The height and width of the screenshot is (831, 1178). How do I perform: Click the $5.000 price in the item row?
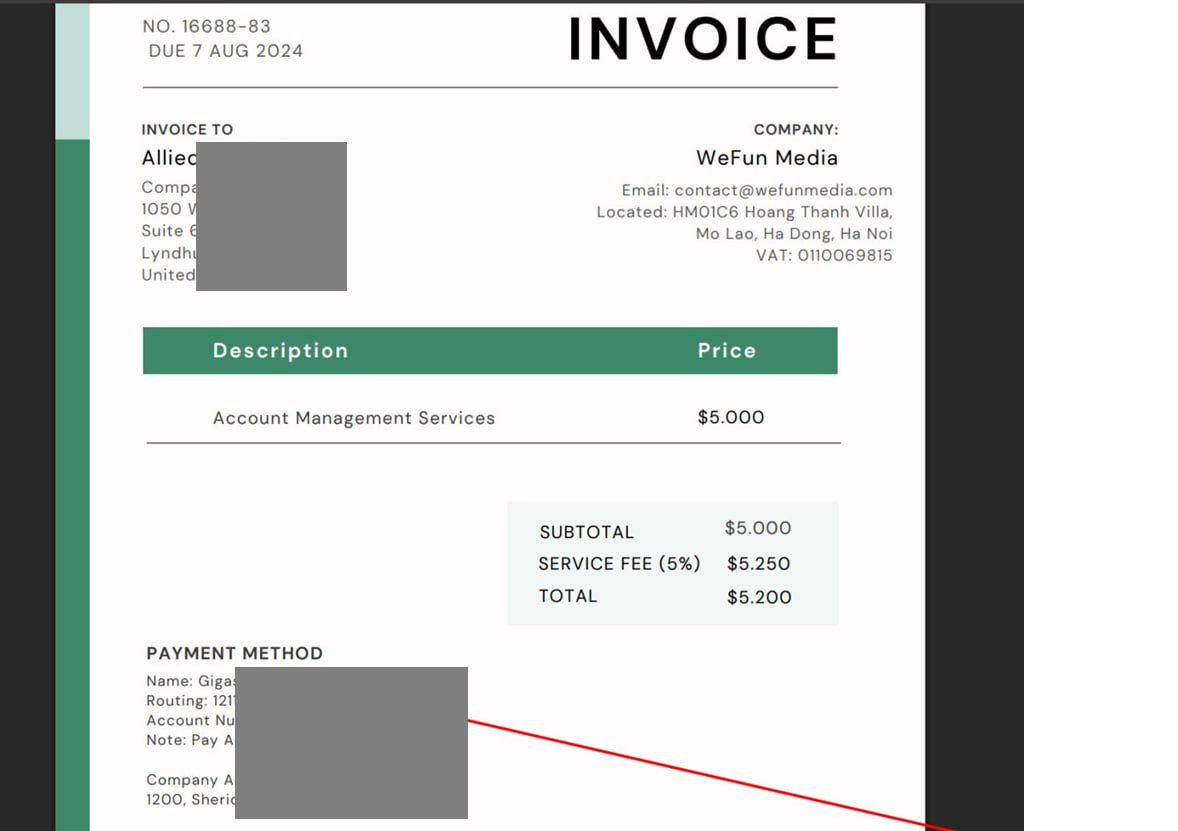coord(730,418)
